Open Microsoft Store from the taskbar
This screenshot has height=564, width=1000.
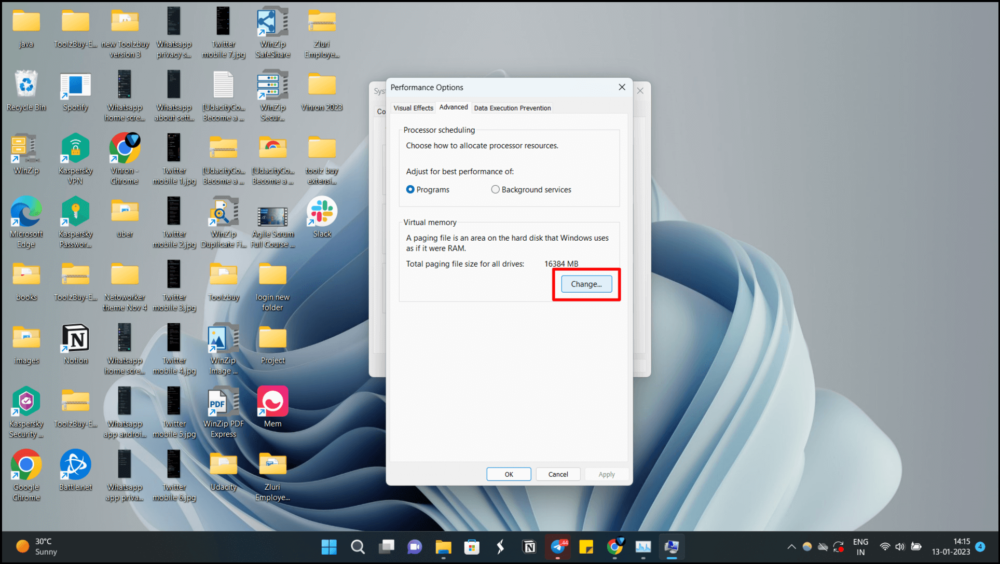[x=472, y=547]
